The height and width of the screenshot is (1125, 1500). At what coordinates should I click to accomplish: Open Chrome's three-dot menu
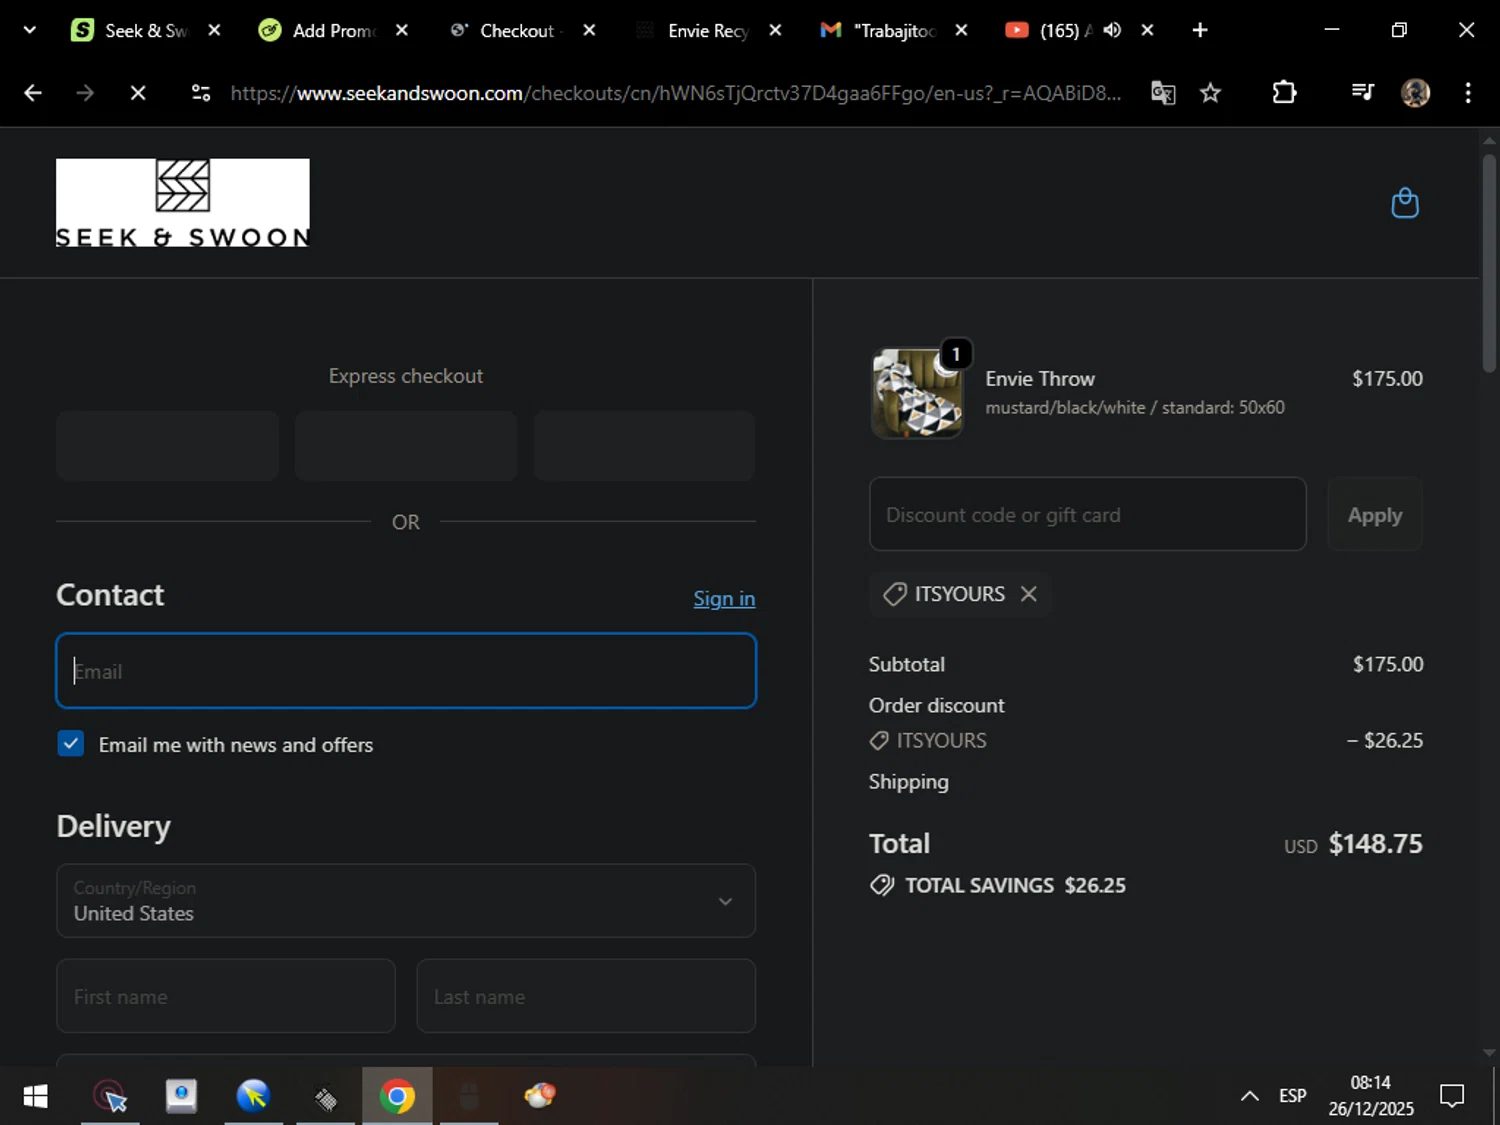[1468, 93]
